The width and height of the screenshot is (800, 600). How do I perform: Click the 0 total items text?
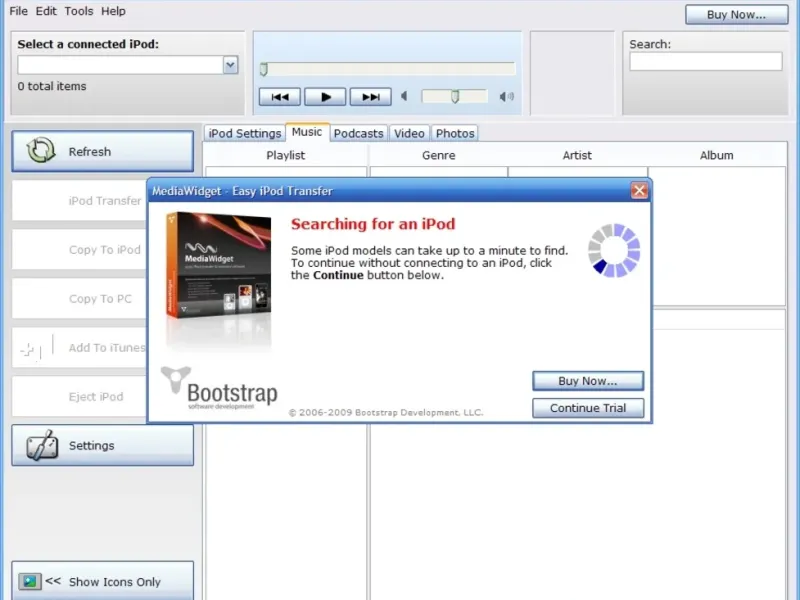[x=52, y=86]
